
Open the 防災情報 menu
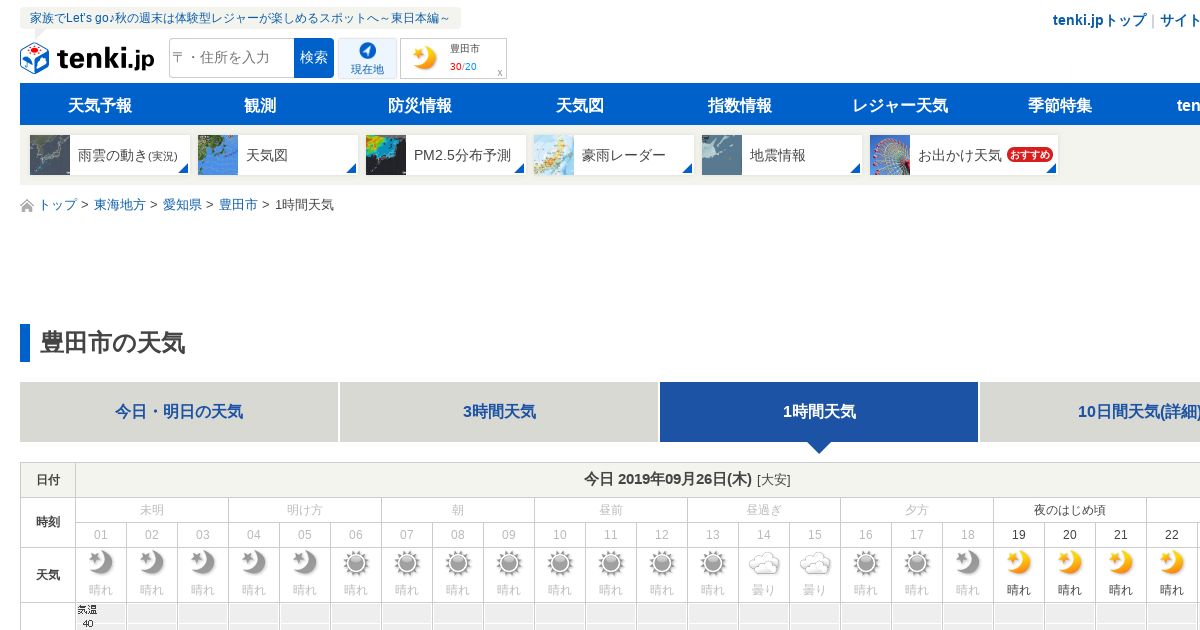[x=420, y=105]
